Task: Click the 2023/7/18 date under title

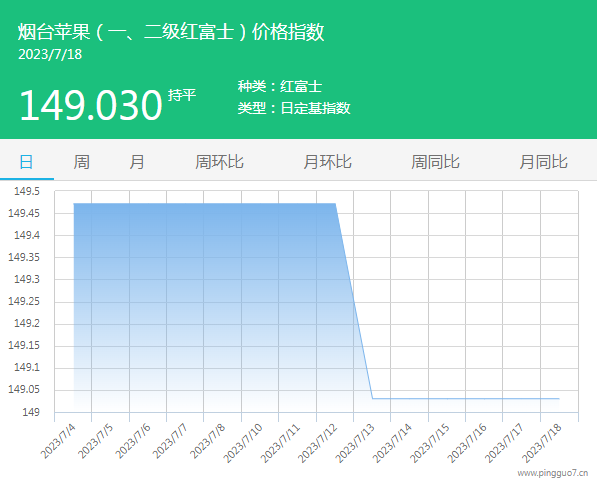Action: [50, 54]
